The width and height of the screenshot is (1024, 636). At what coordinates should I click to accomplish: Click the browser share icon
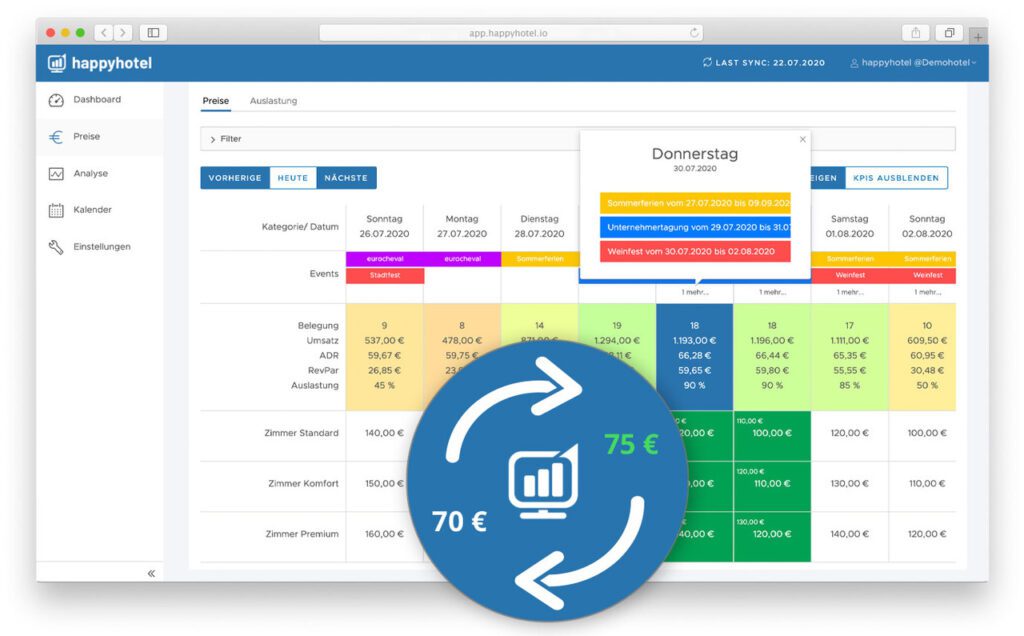tap(915, 33)
